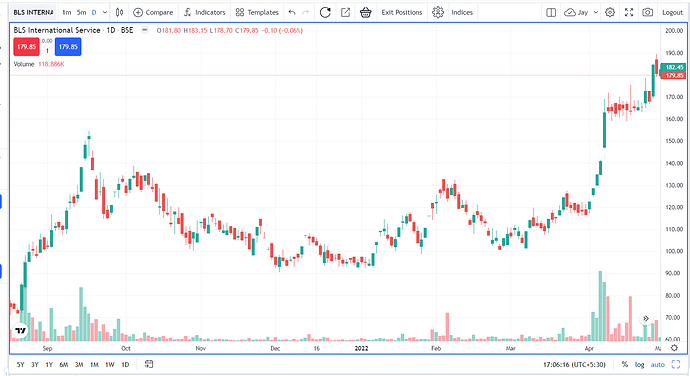Open Compare symbol dialog

pos(153,12)
